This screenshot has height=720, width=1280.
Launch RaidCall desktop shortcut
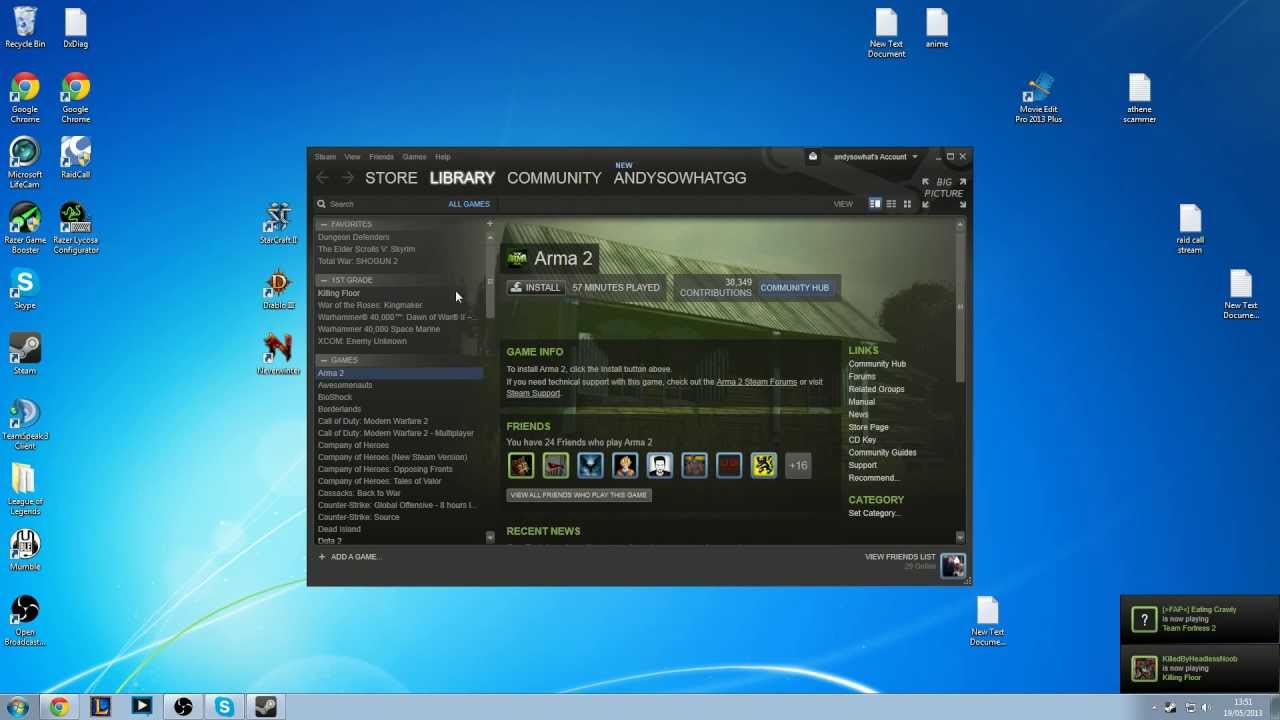click(75, 159)
